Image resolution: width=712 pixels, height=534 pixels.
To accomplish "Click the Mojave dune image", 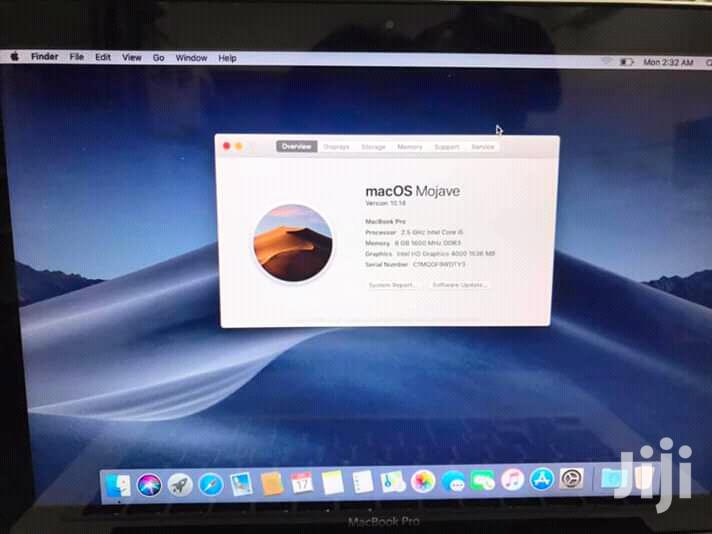I will pyautogui.click(x=293, y=243).
